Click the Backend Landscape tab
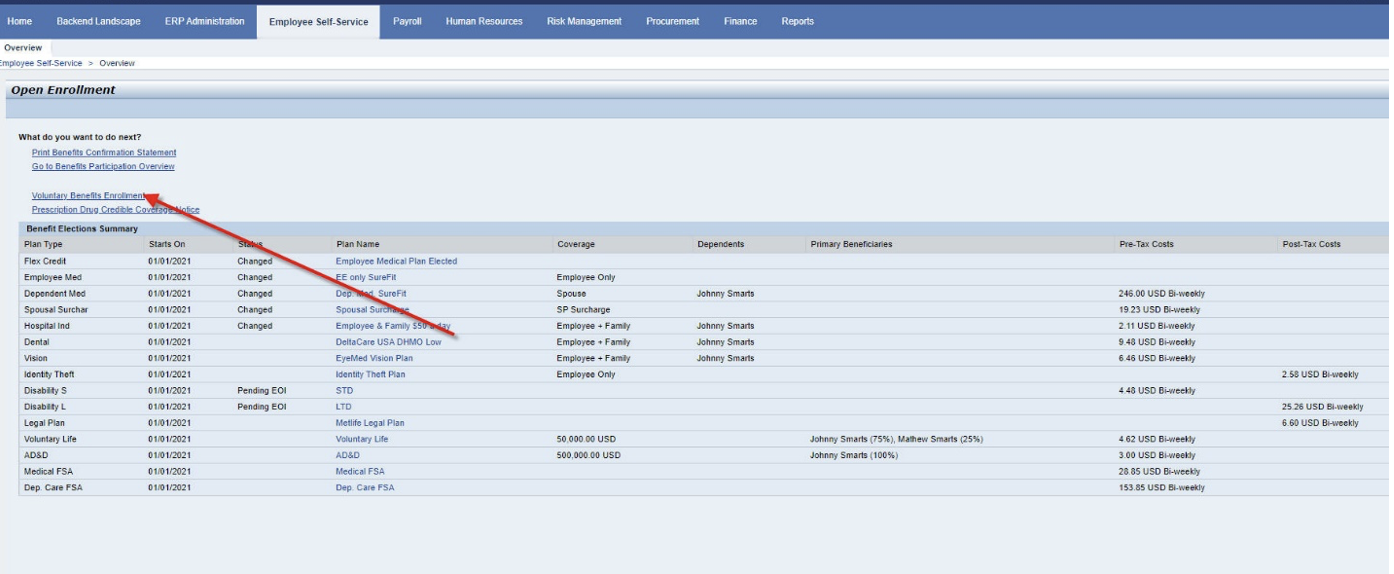1394x574 pixels. coord(98,22)
